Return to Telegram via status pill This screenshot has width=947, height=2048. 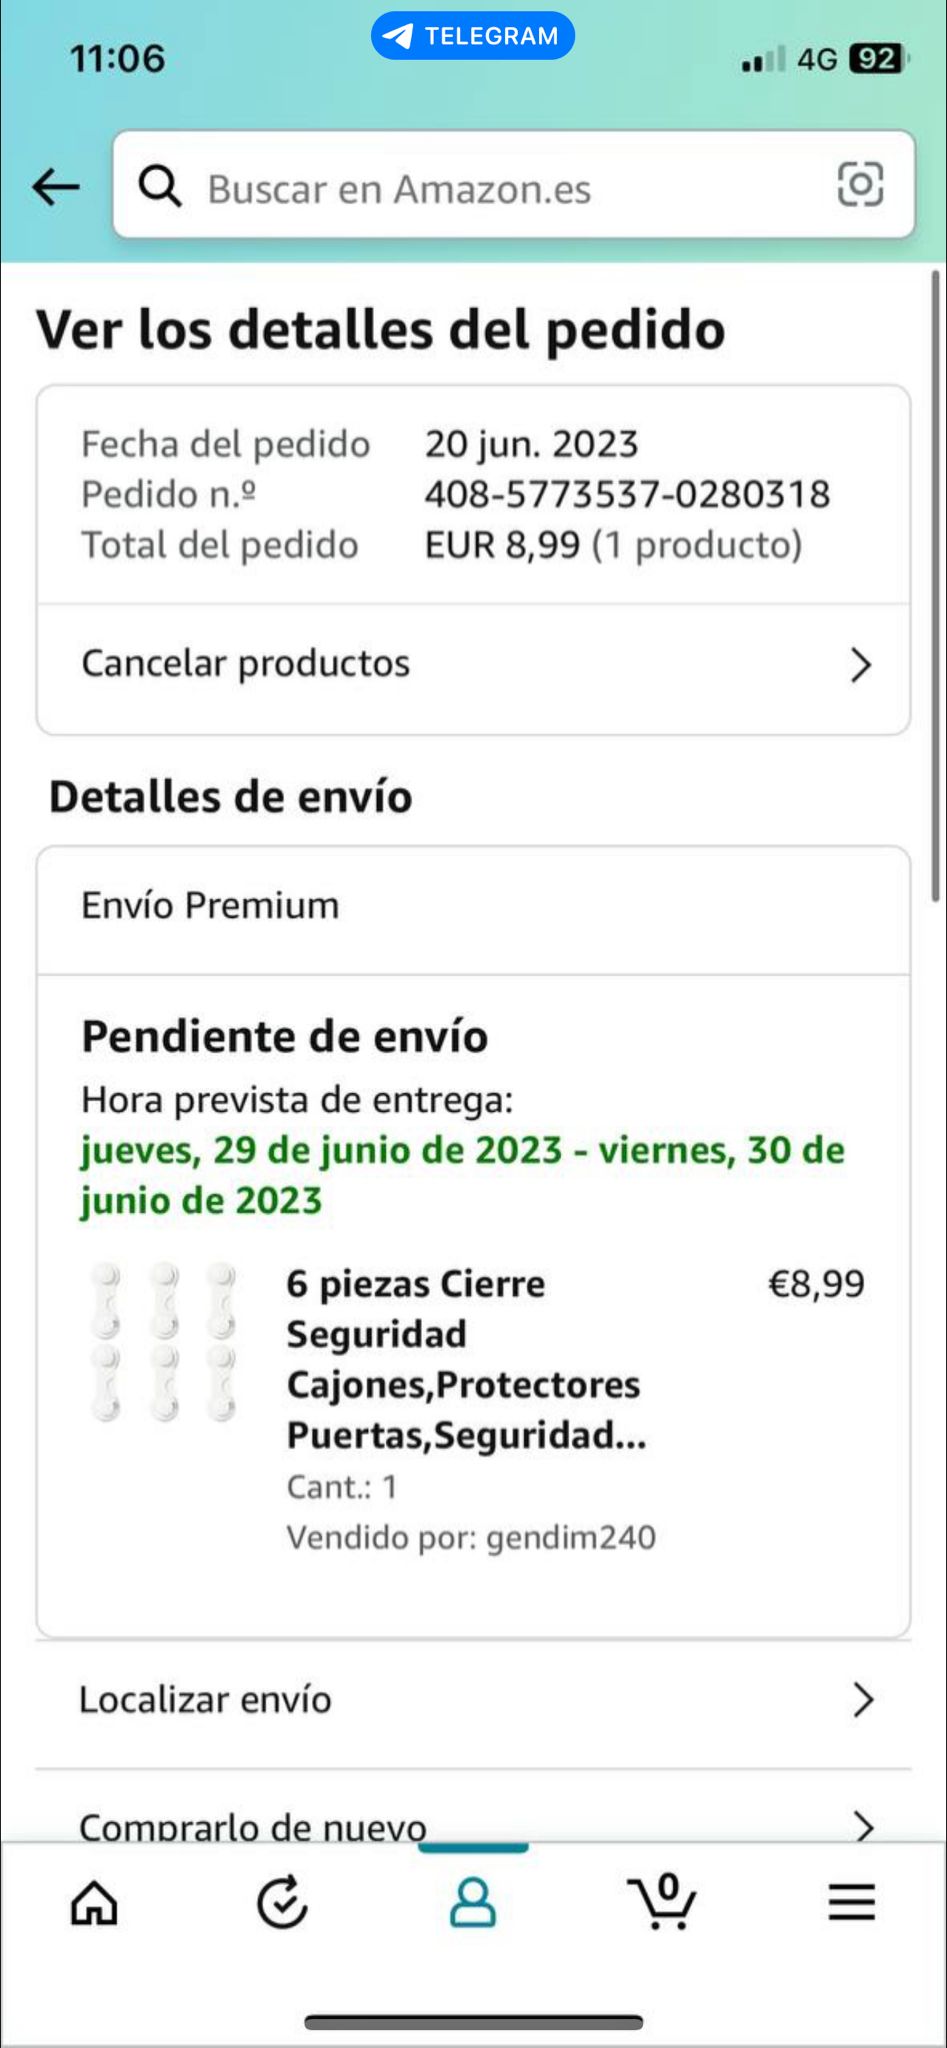473,36
